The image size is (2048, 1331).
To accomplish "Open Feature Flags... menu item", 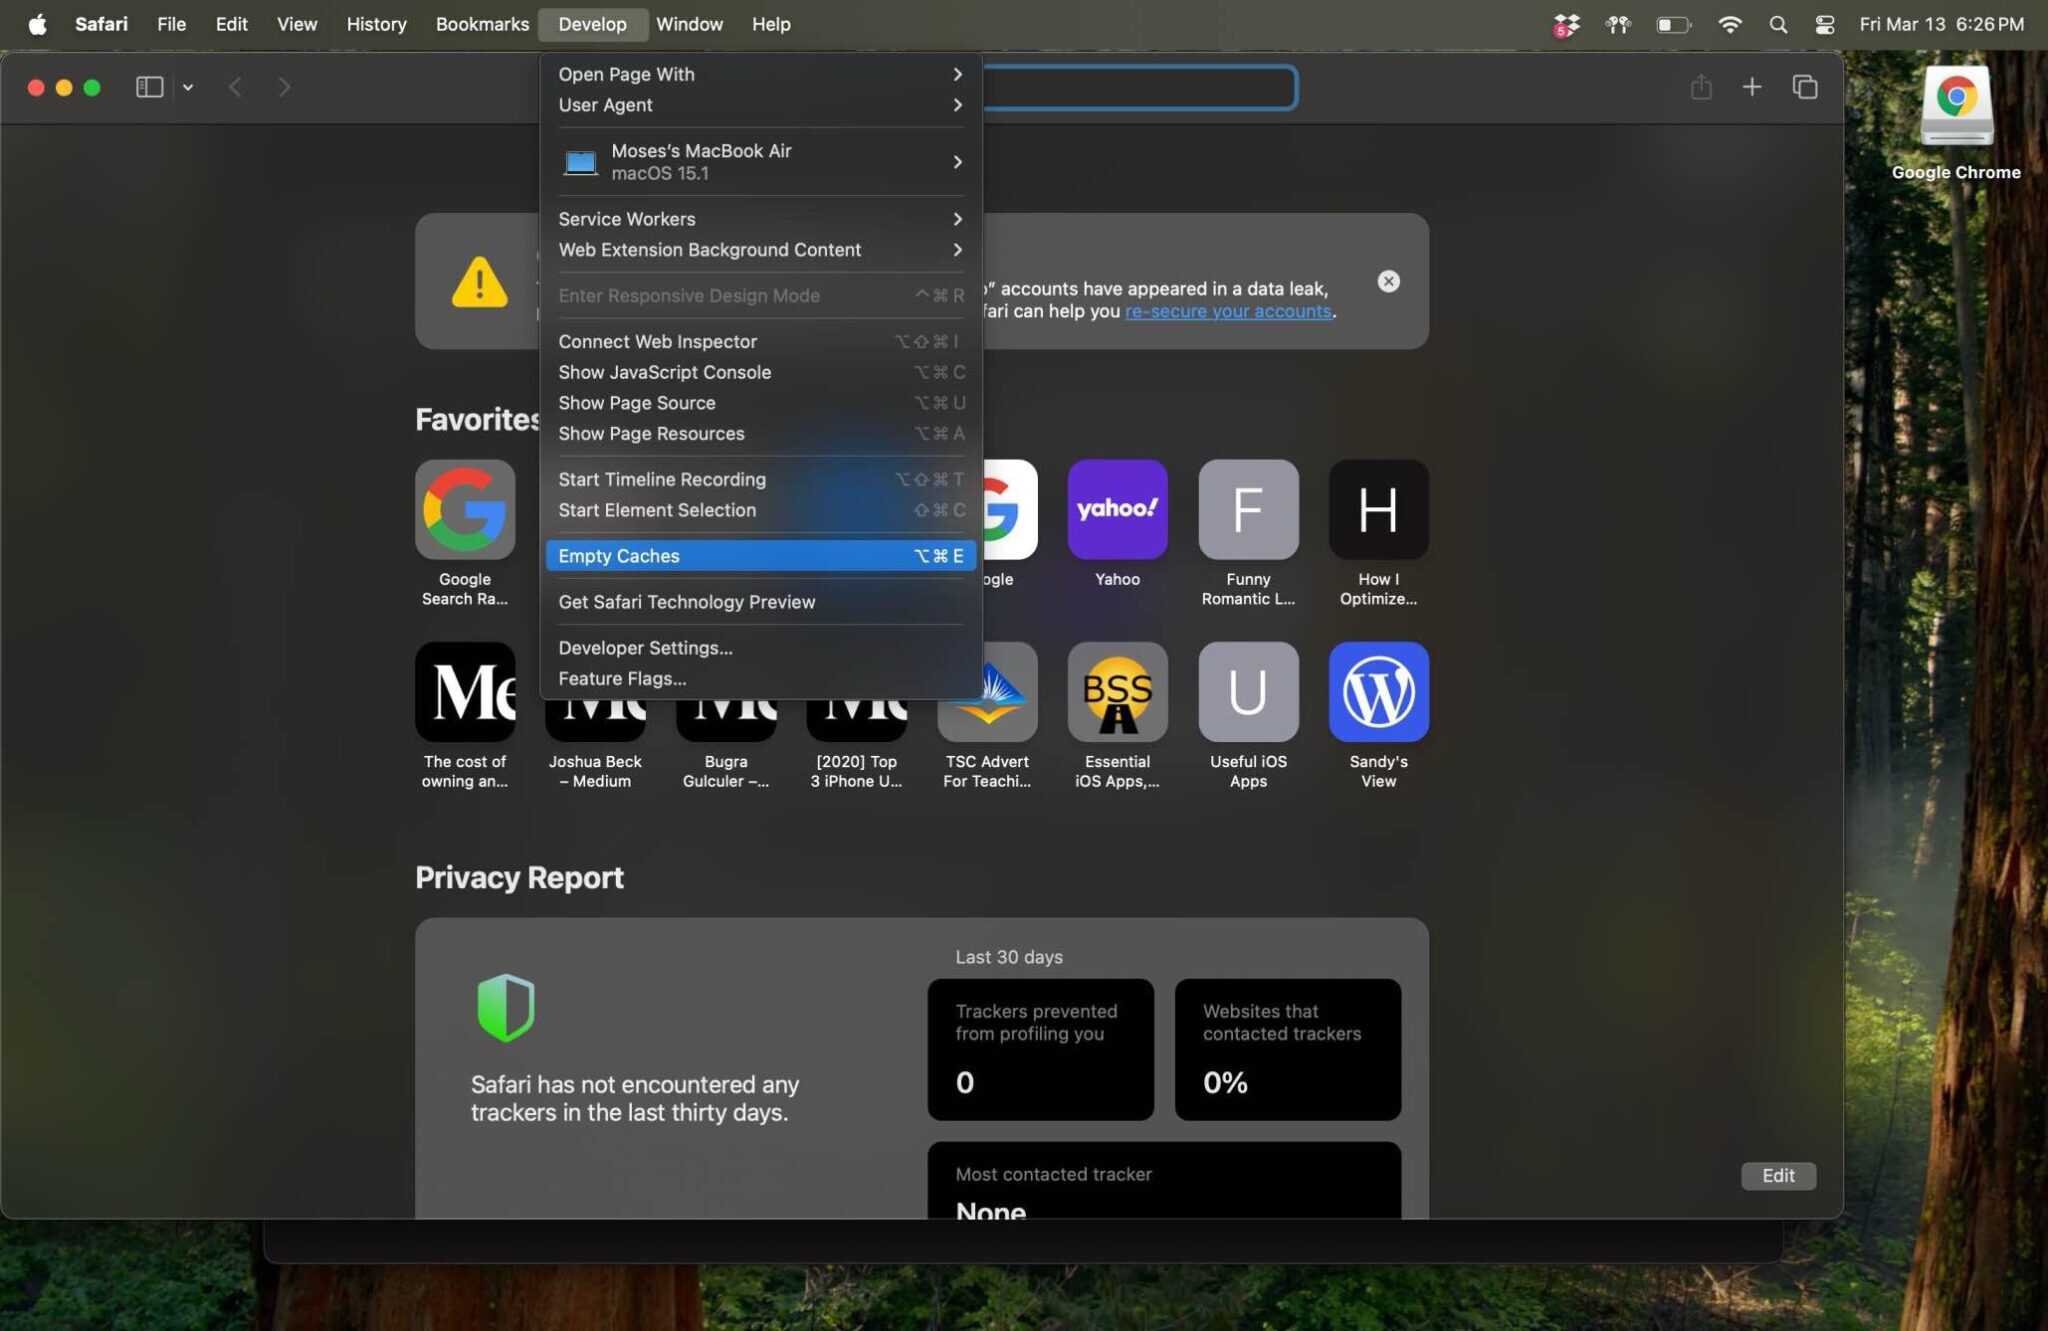I will (760, 679).
